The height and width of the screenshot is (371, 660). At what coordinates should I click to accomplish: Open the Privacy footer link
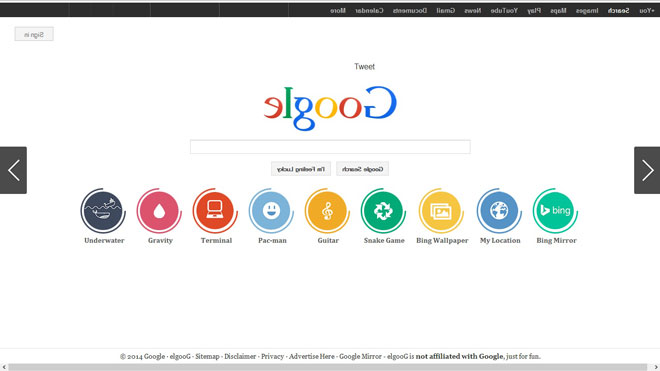(272, 356)
